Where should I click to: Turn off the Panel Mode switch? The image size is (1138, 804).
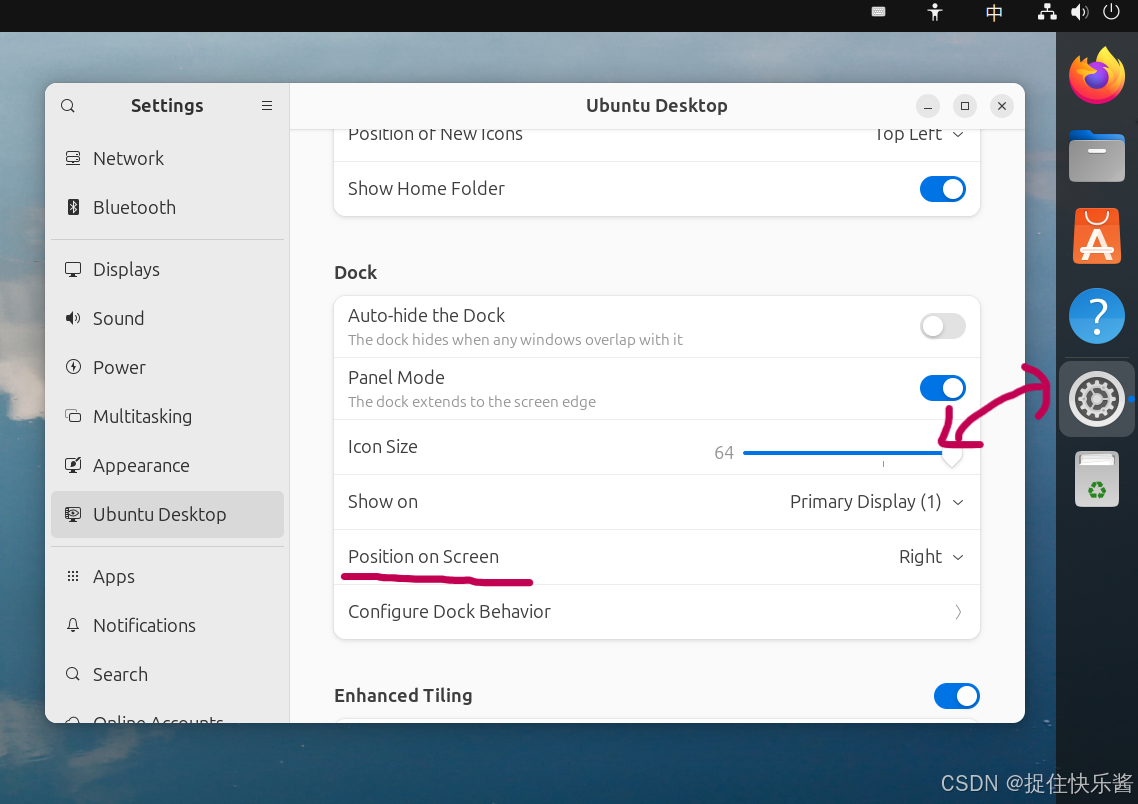click(x=942, y=388)
